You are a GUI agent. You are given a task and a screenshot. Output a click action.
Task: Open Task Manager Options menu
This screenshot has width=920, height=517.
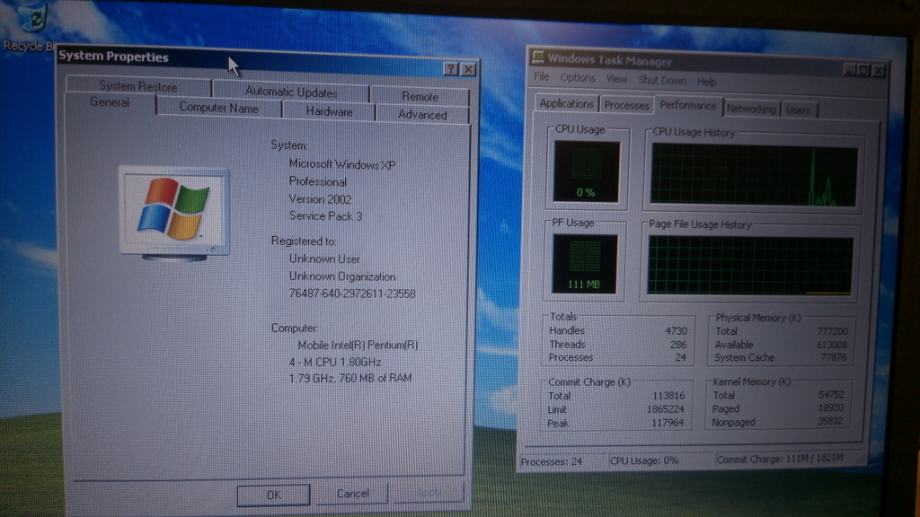coord(577,77)
